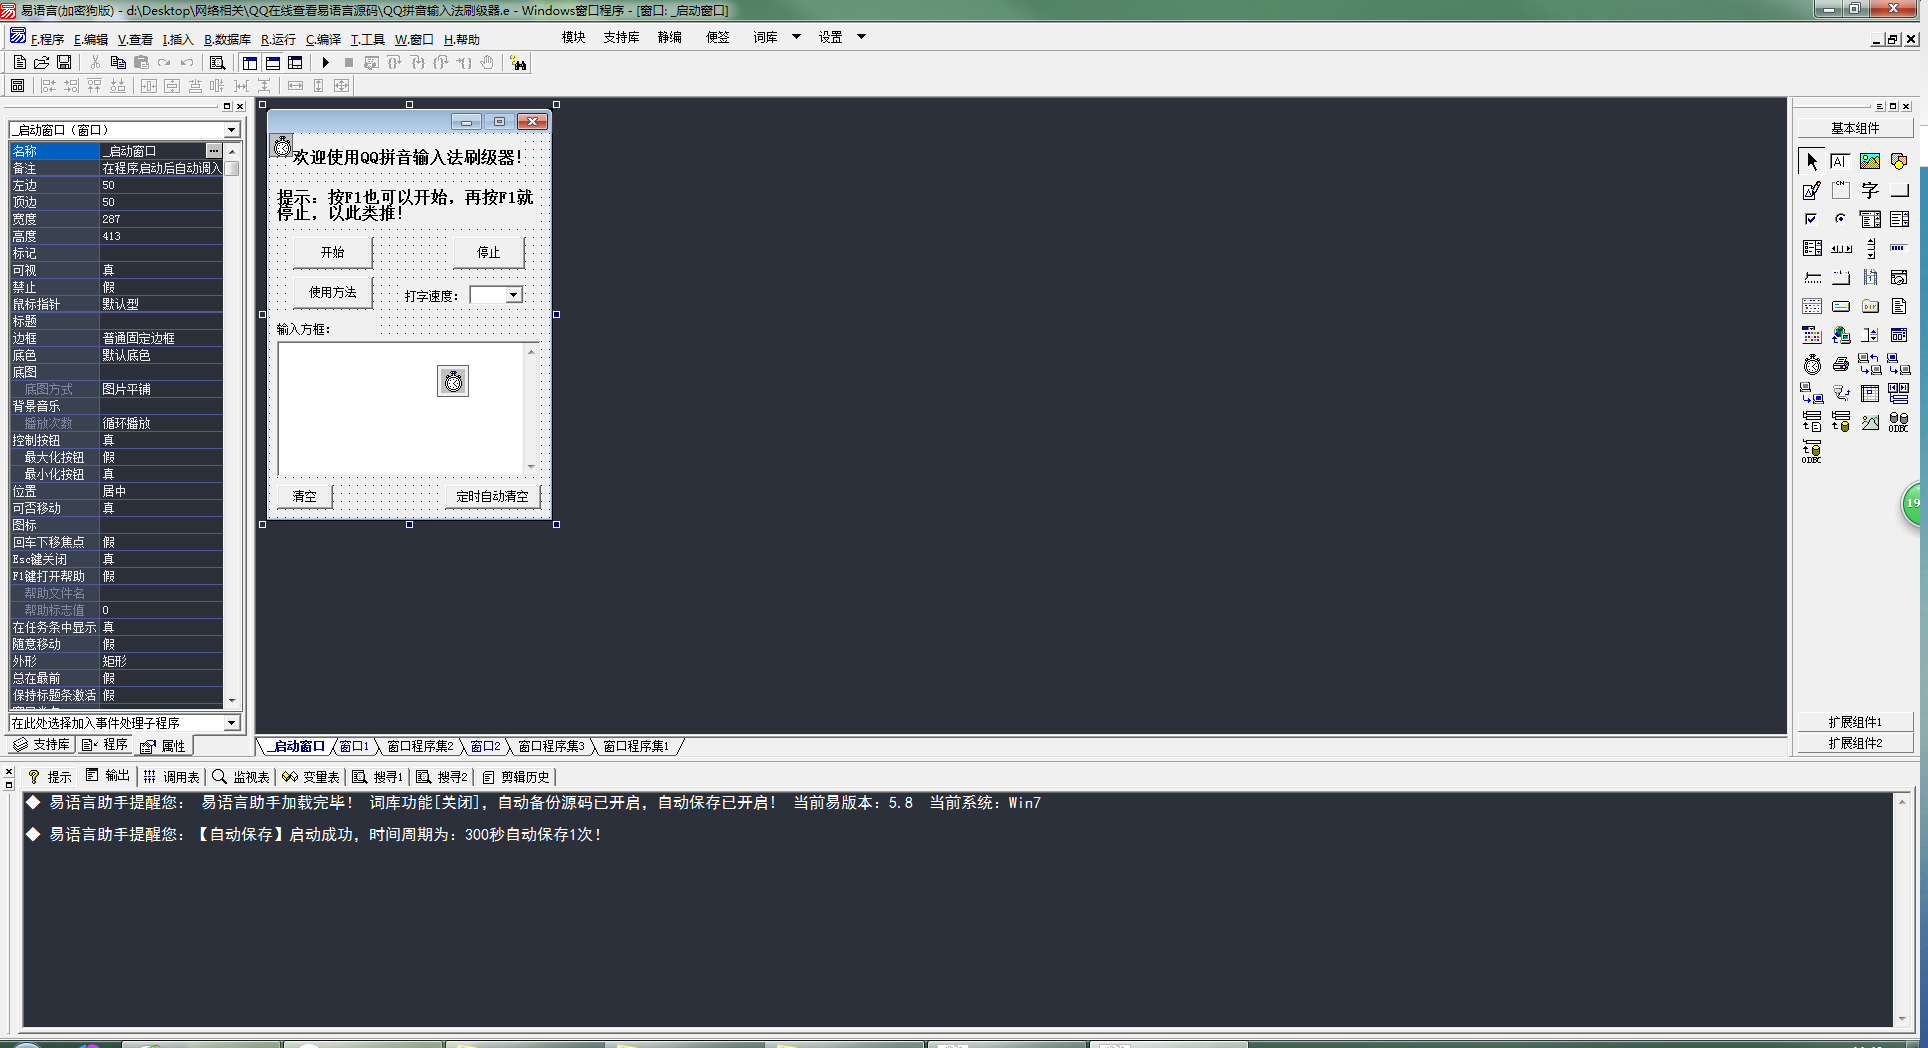Select the radio button component in toolbox
Viewport: 1928px width, 1048px height.
[1841, 219]
